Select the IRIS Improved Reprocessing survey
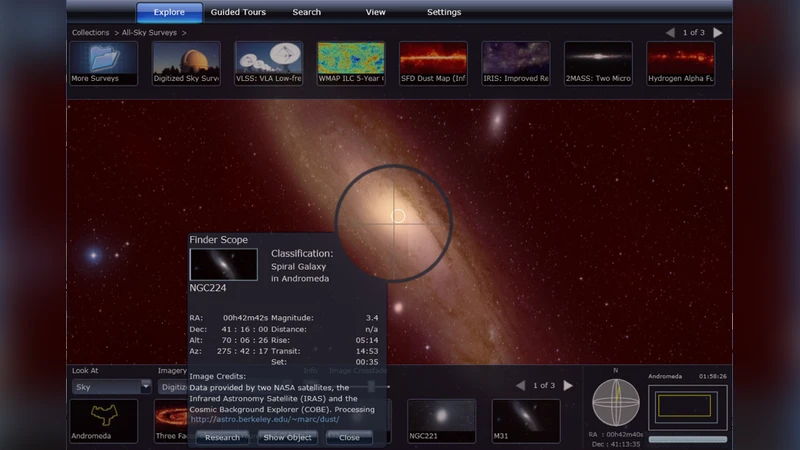The image size is (800, 450). pos(515,62)
